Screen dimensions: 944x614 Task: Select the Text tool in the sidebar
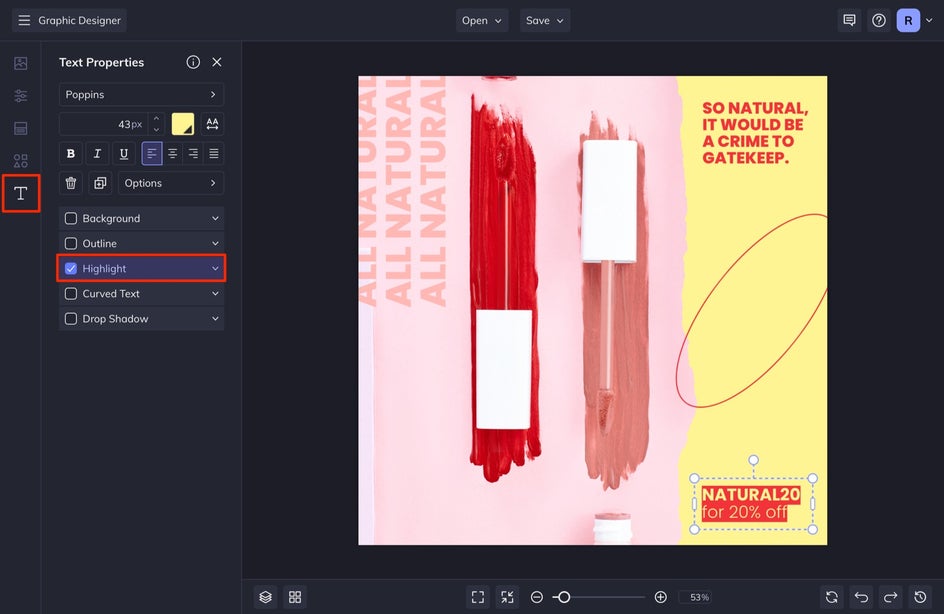point(20,193)
